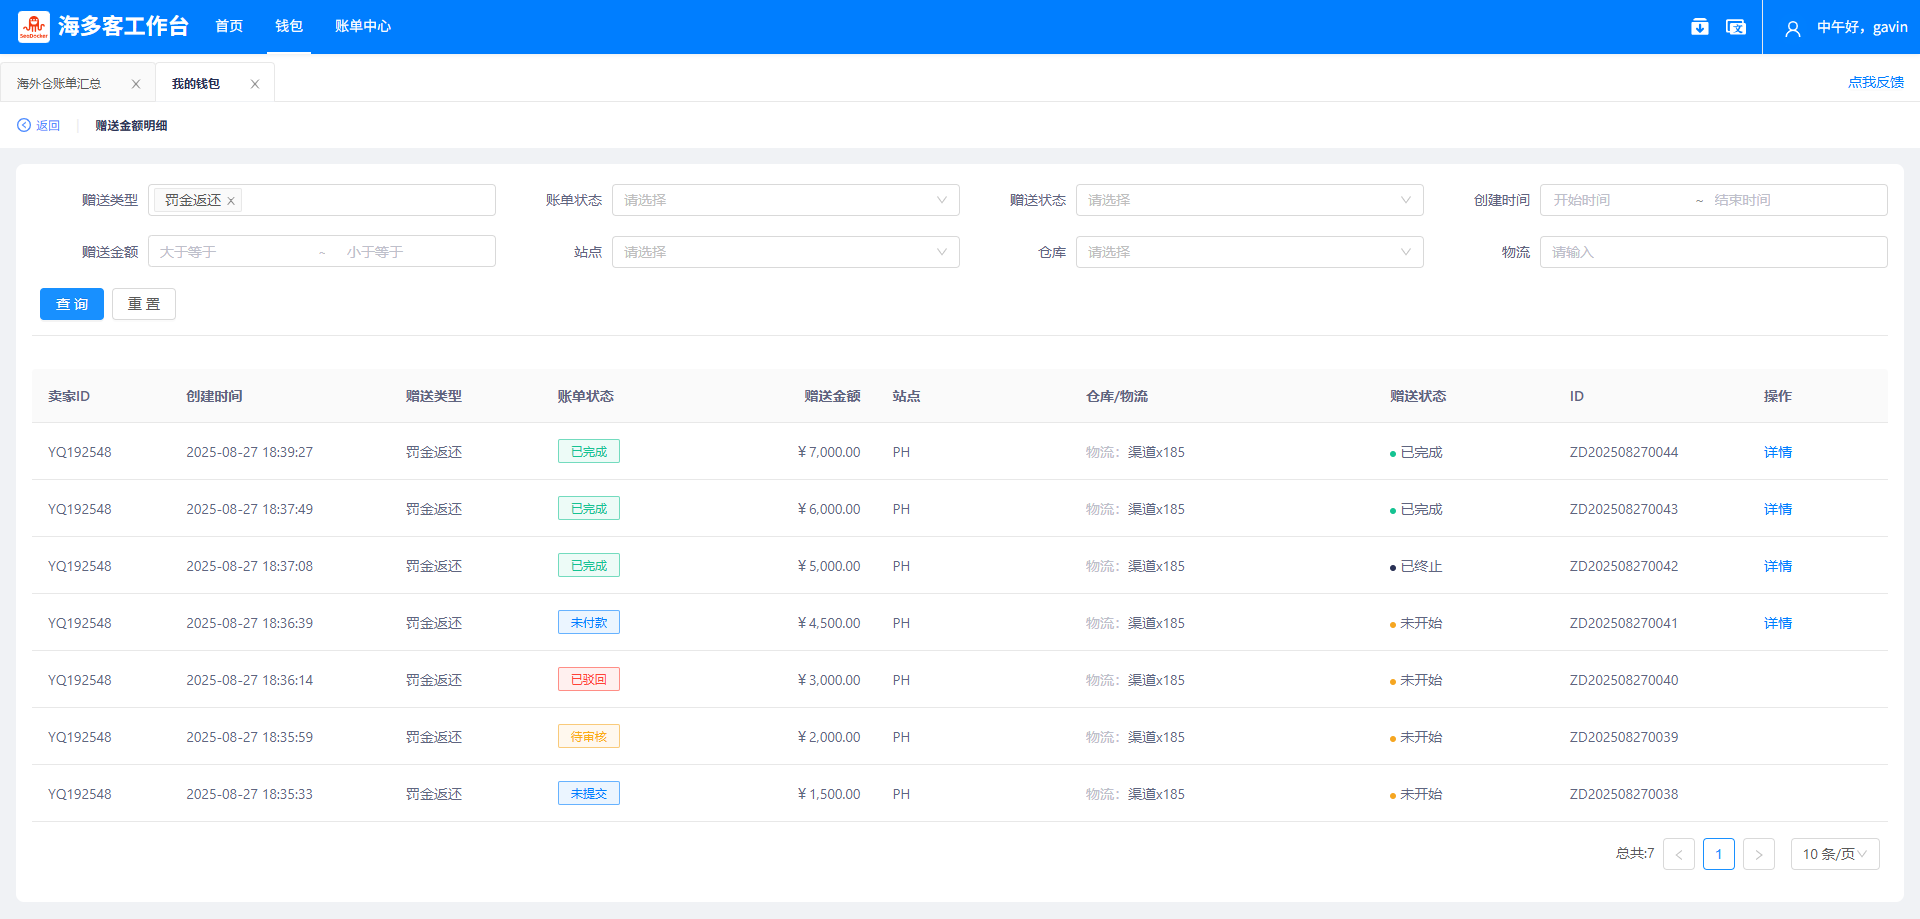
Task: Click the 查询 search button
Action: pyautogui.click(x=72, y=304)
